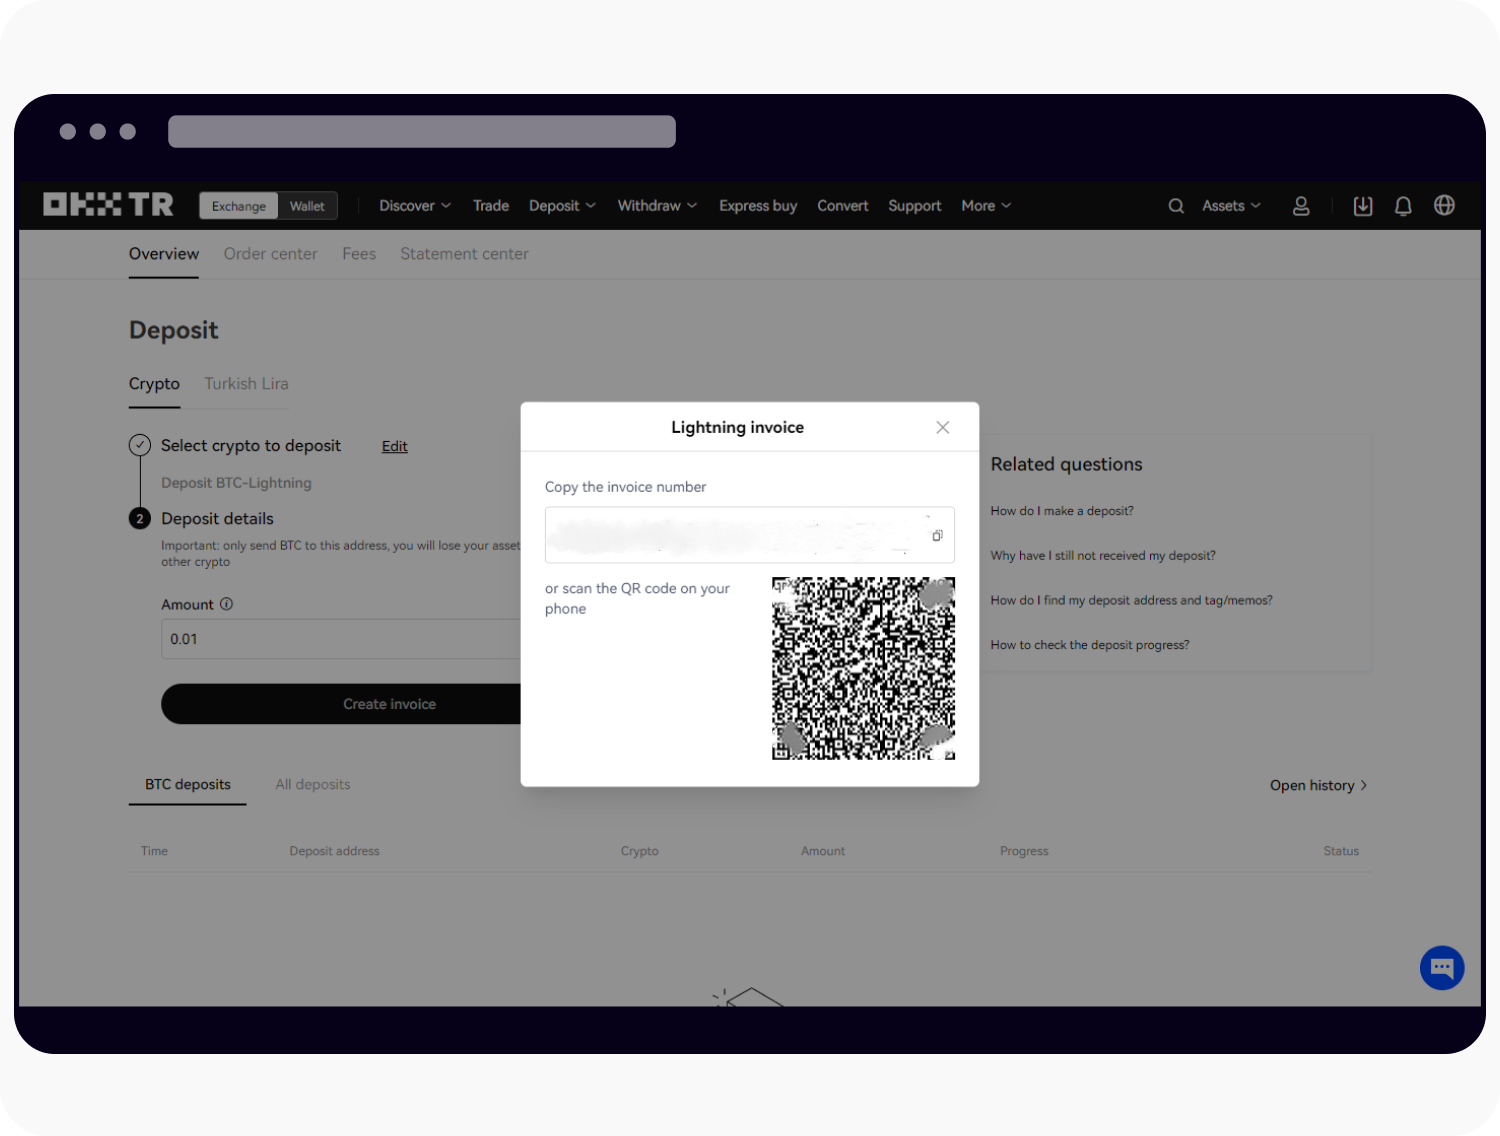Expand the Discover dropdown
Viewport: 1500px width, 1136px height.
[414, 205]
